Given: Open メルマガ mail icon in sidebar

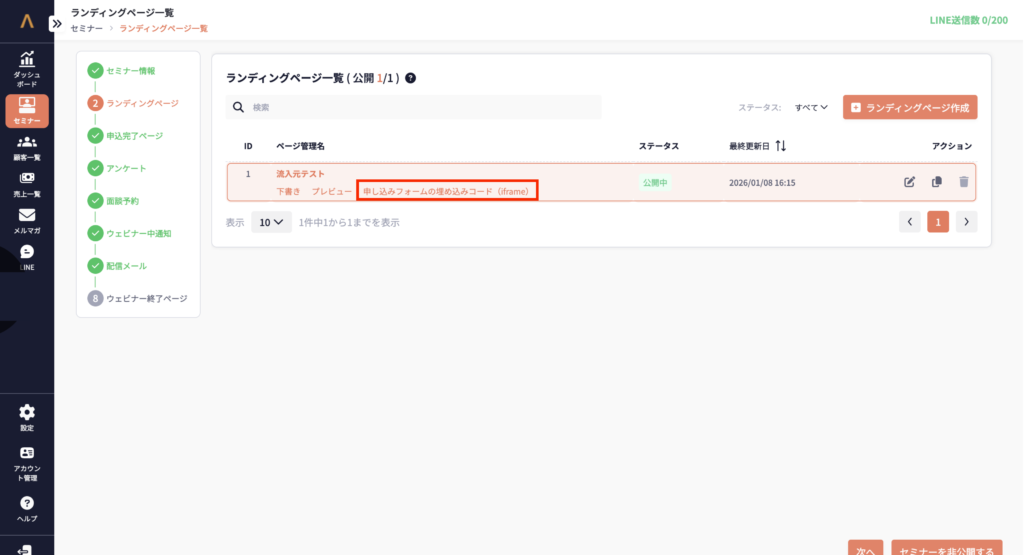Looking at the screenshot, I should click(27, 221).
